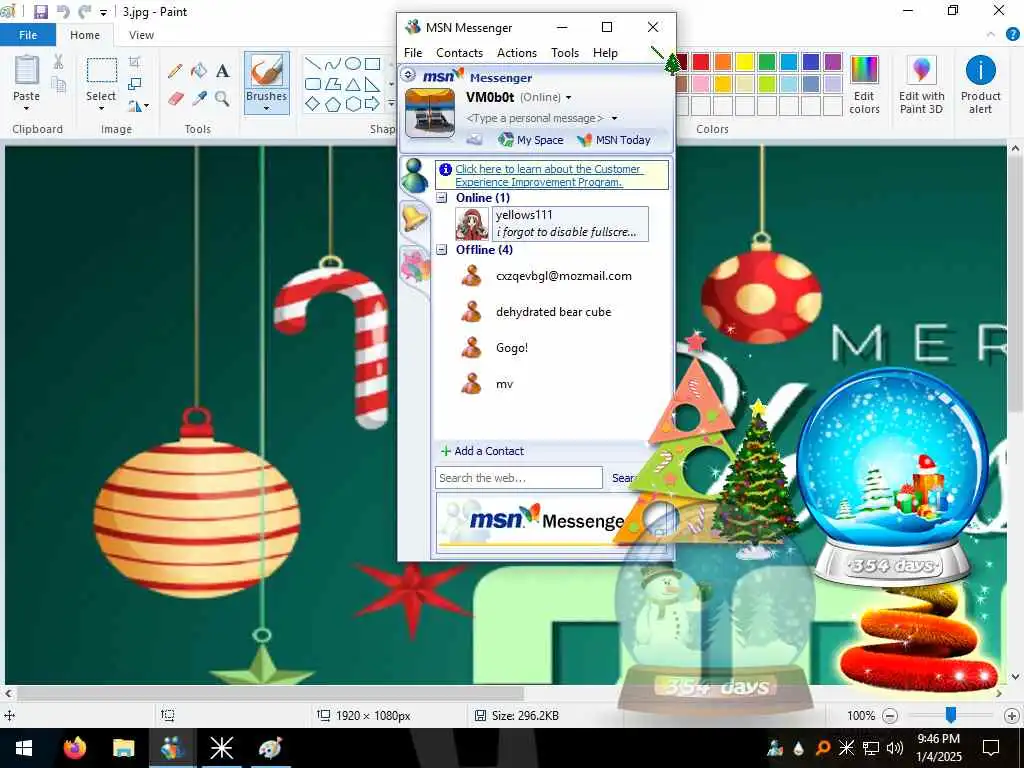
Task: Open Customize Quick Access Toolbar dropdown
Action: point(103,12)
